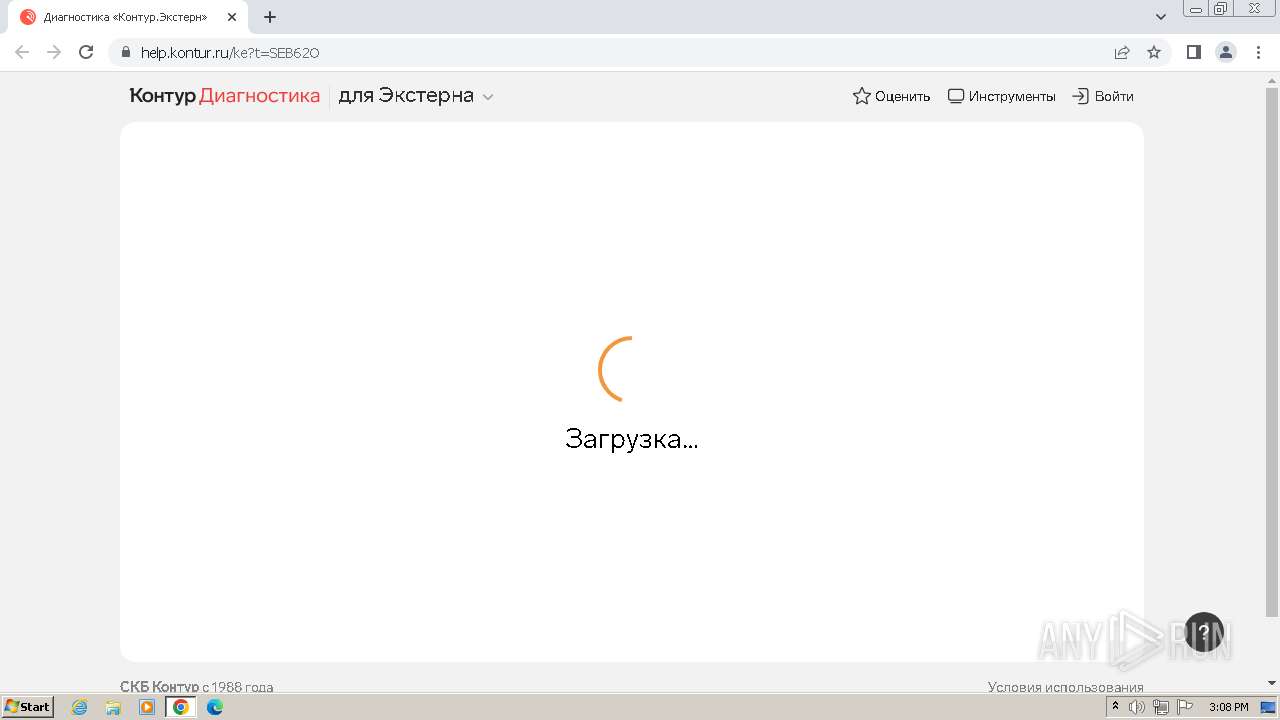This screenshot has height=720, width=1280.
Task: Click the scrollbar down arrow
Action: [1272, 683]
